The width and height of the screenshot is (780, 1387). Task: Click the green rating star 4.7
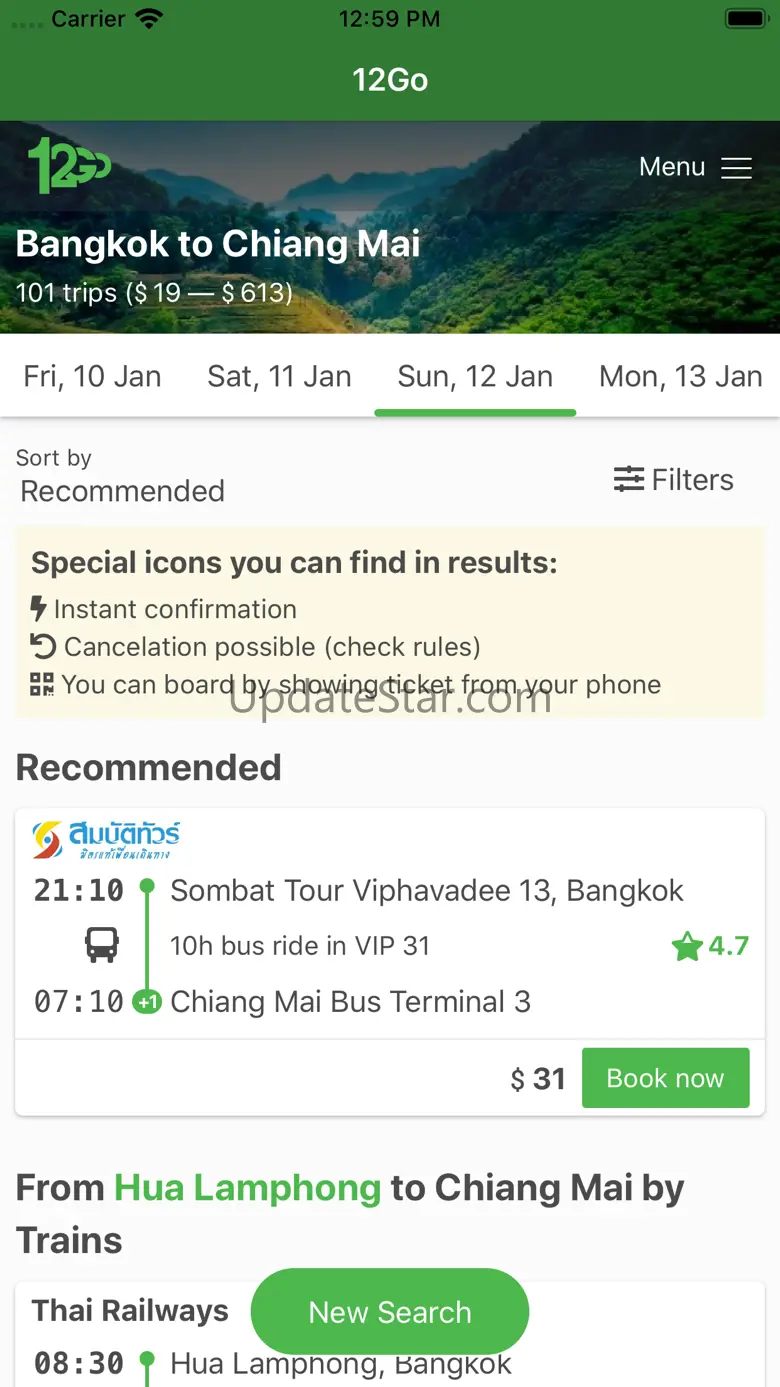pos(688,946)
